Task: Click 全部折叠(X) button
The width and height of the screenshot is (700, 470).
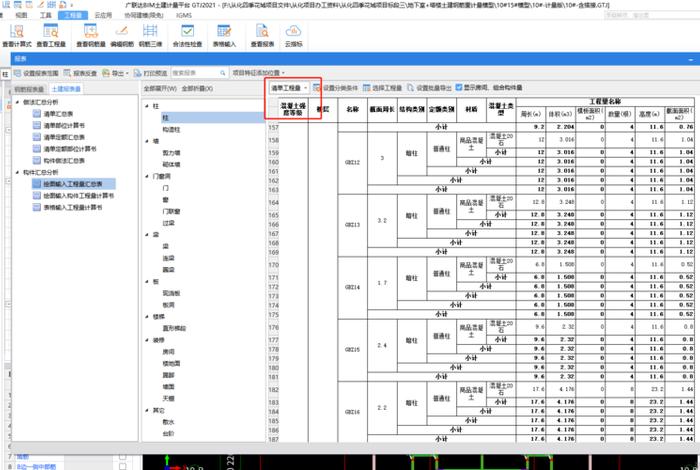Action: [x=197, y=88]
